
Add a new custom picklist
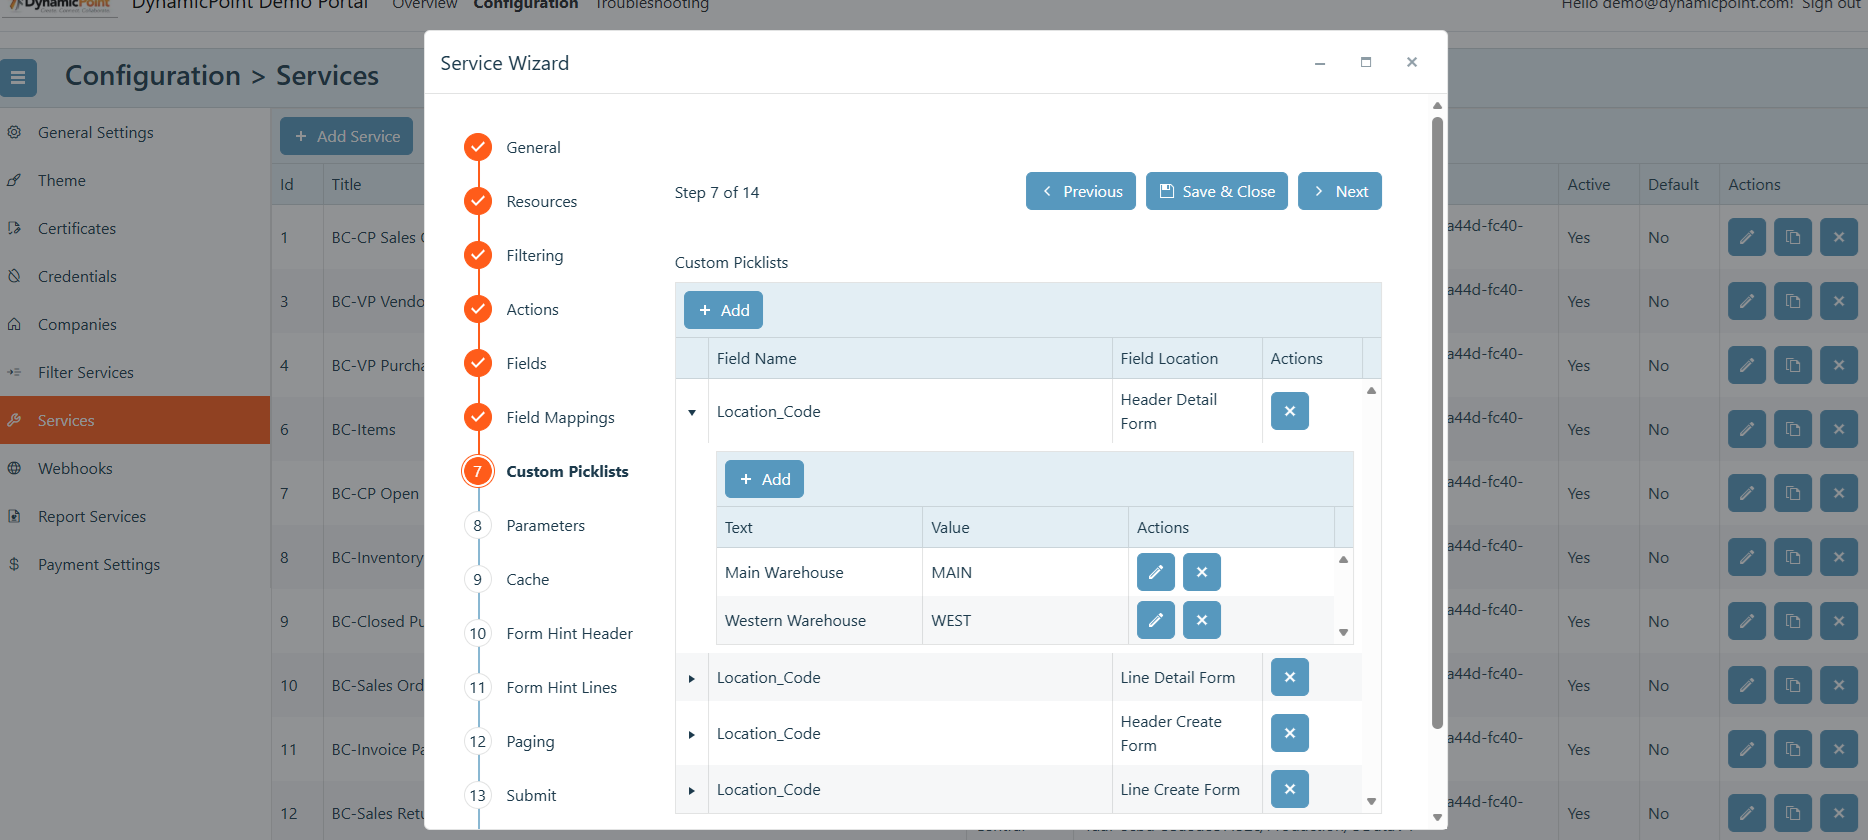click(x=723, y=310)
